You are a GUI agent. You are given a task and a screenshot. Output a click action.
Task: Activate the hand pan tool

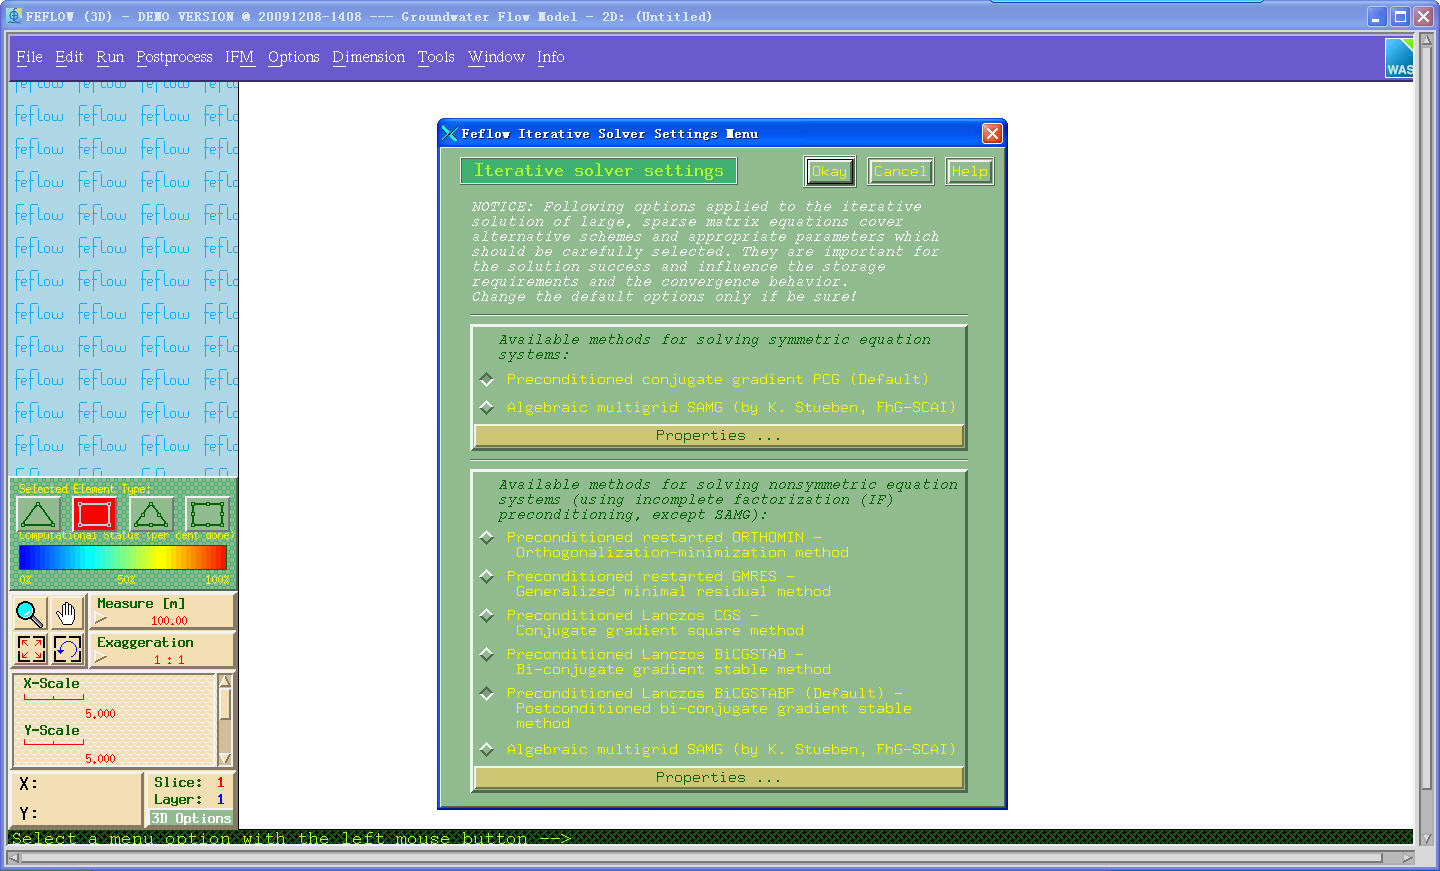pyautogui.click(x=67, y=612)
